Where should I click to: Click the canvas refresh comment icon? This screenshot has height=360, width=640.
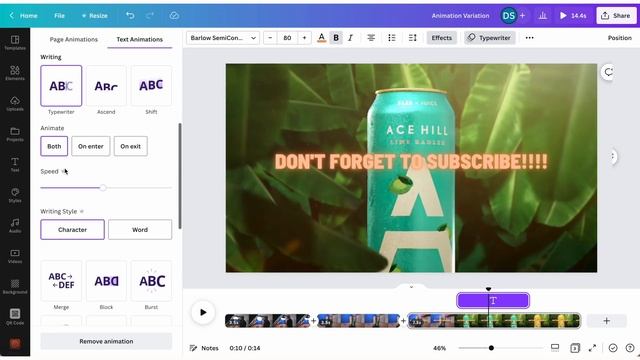[608, 72]
